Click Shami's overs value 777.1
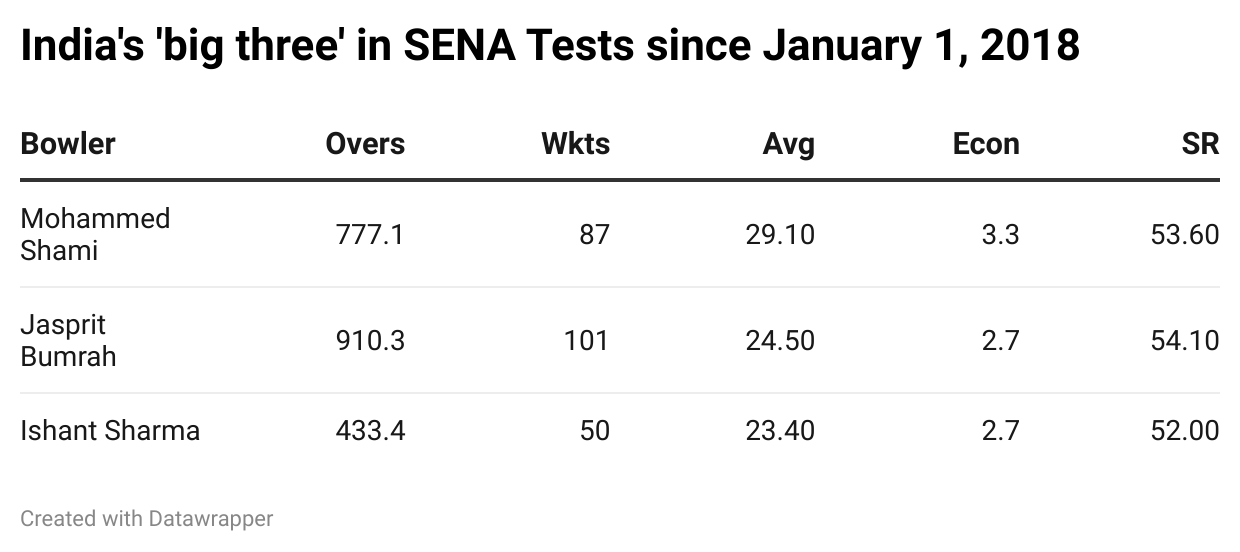The height and width of the screenshot is (552, 1240). (370, 235)
